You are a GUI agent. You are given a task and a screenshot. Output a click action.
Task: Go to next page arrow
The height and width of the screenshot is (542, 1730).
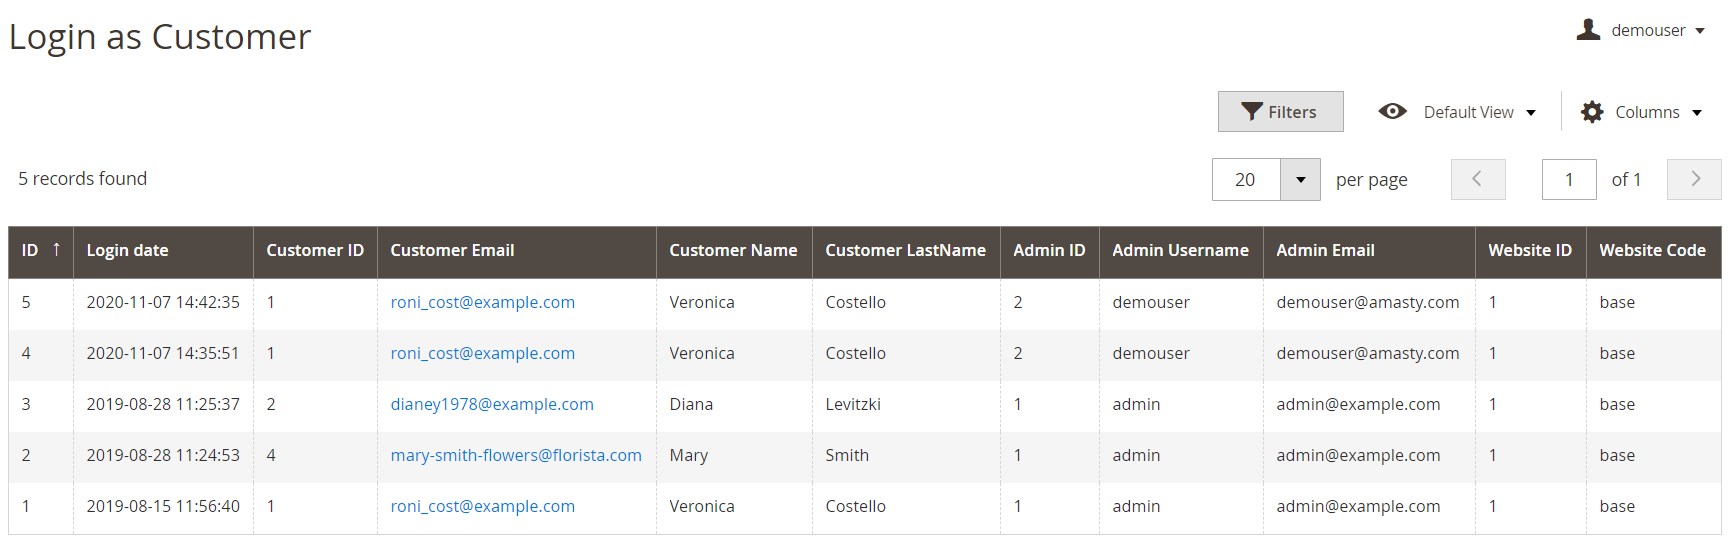1694,179
